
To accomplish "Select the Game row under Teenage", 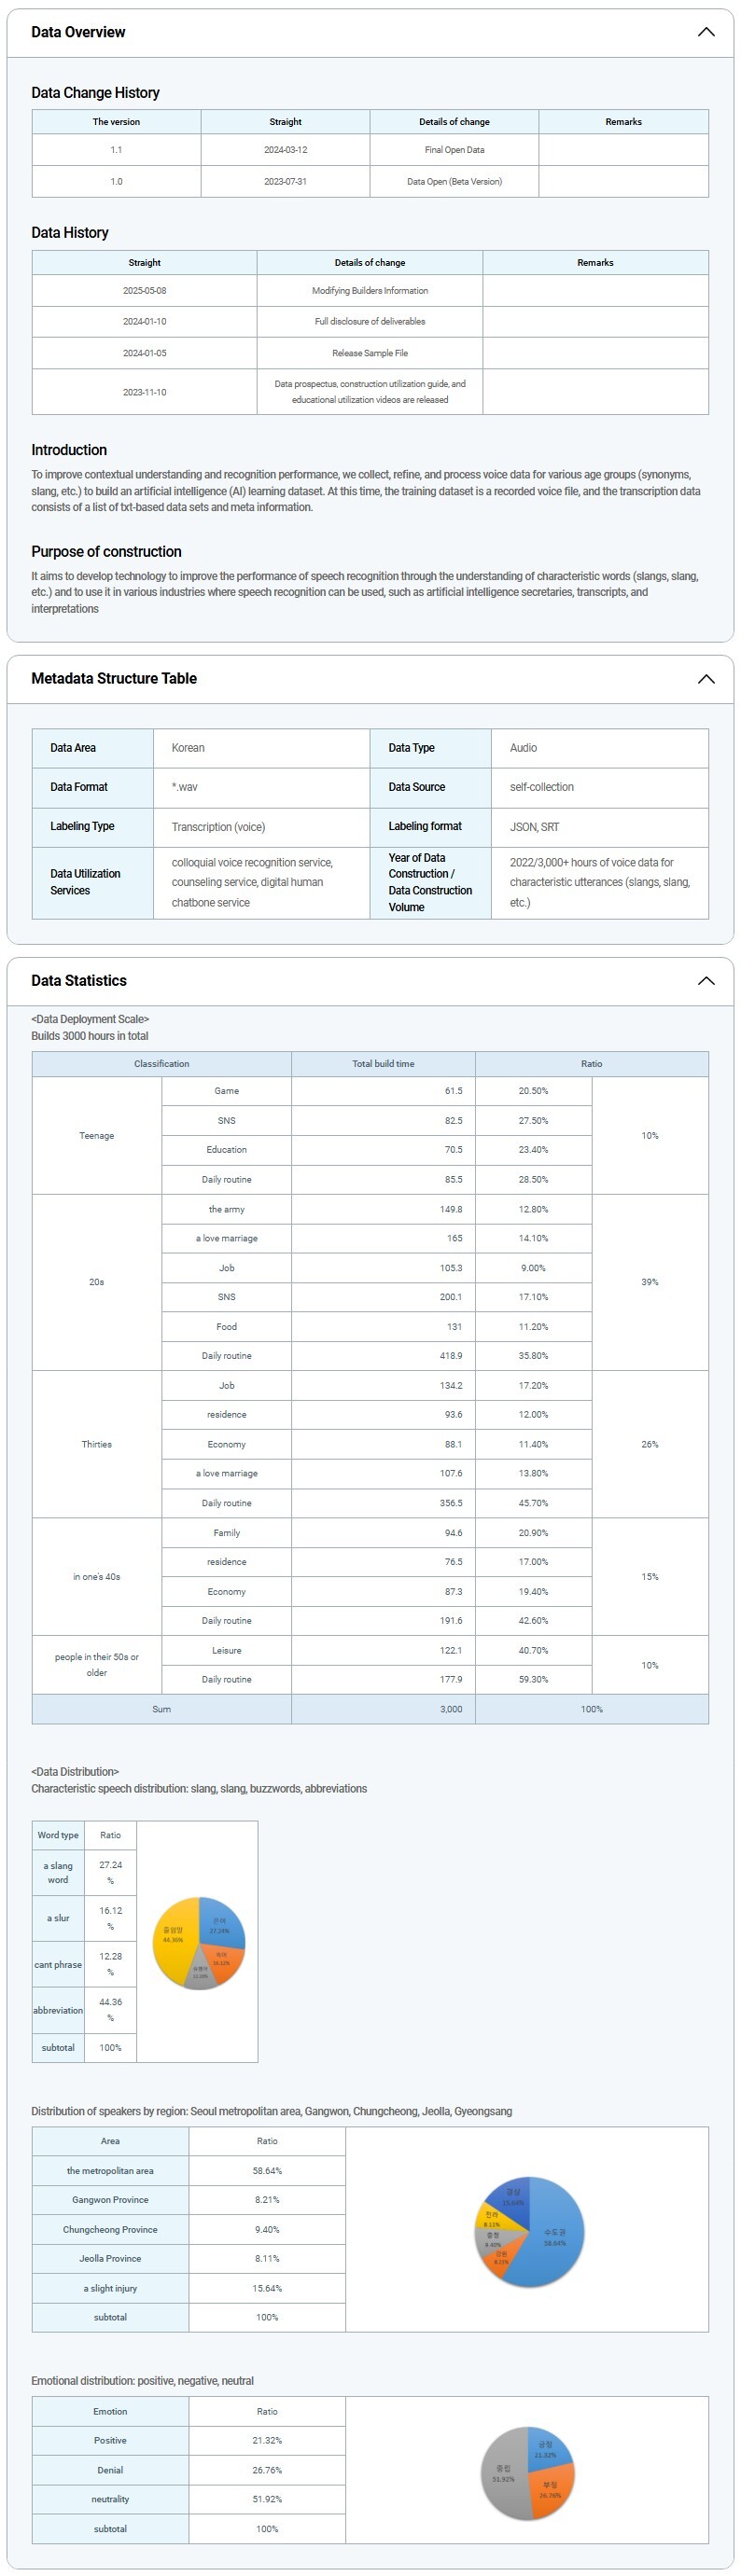I will coord(226,1091).
